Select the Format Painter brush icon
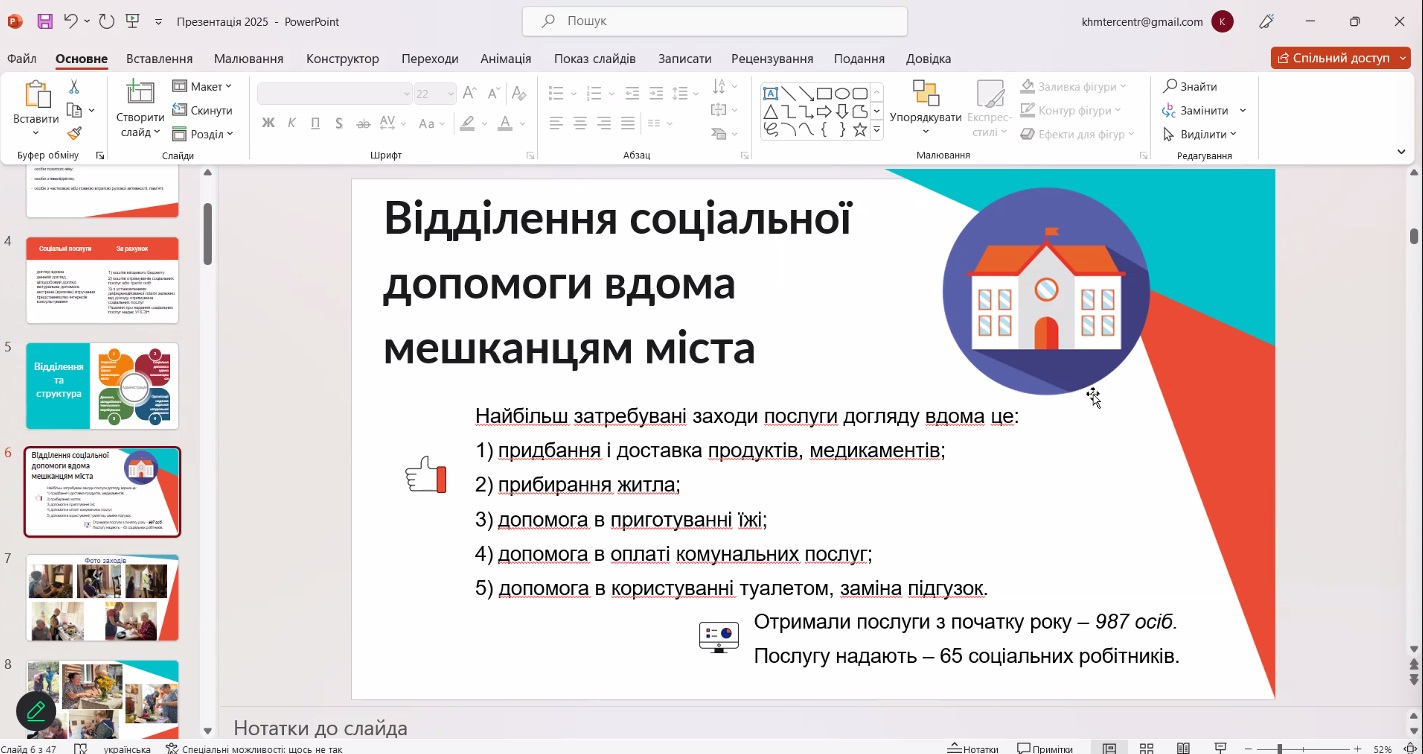Viewport: 1423px width, 754px height. coord(74,133)
